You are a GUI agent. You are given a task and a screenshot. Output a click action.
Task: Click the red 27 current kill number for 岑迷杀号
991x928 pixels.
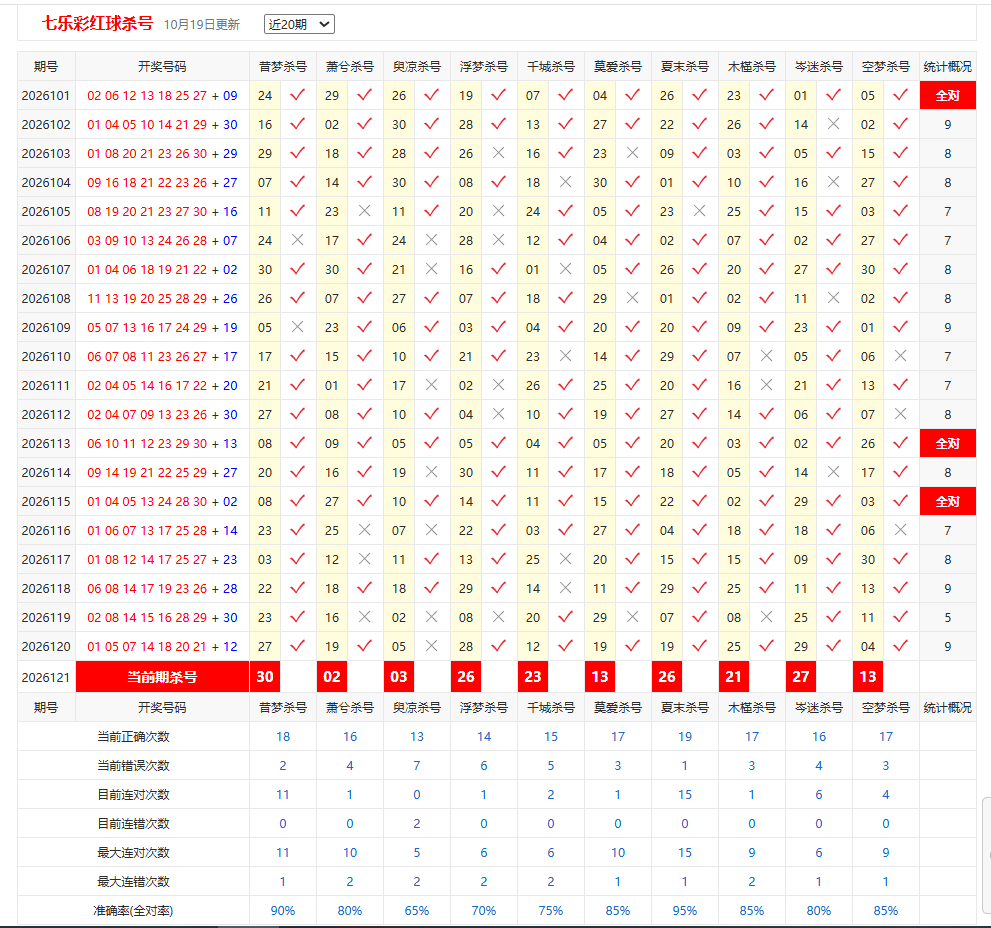(x=801, y=677)
